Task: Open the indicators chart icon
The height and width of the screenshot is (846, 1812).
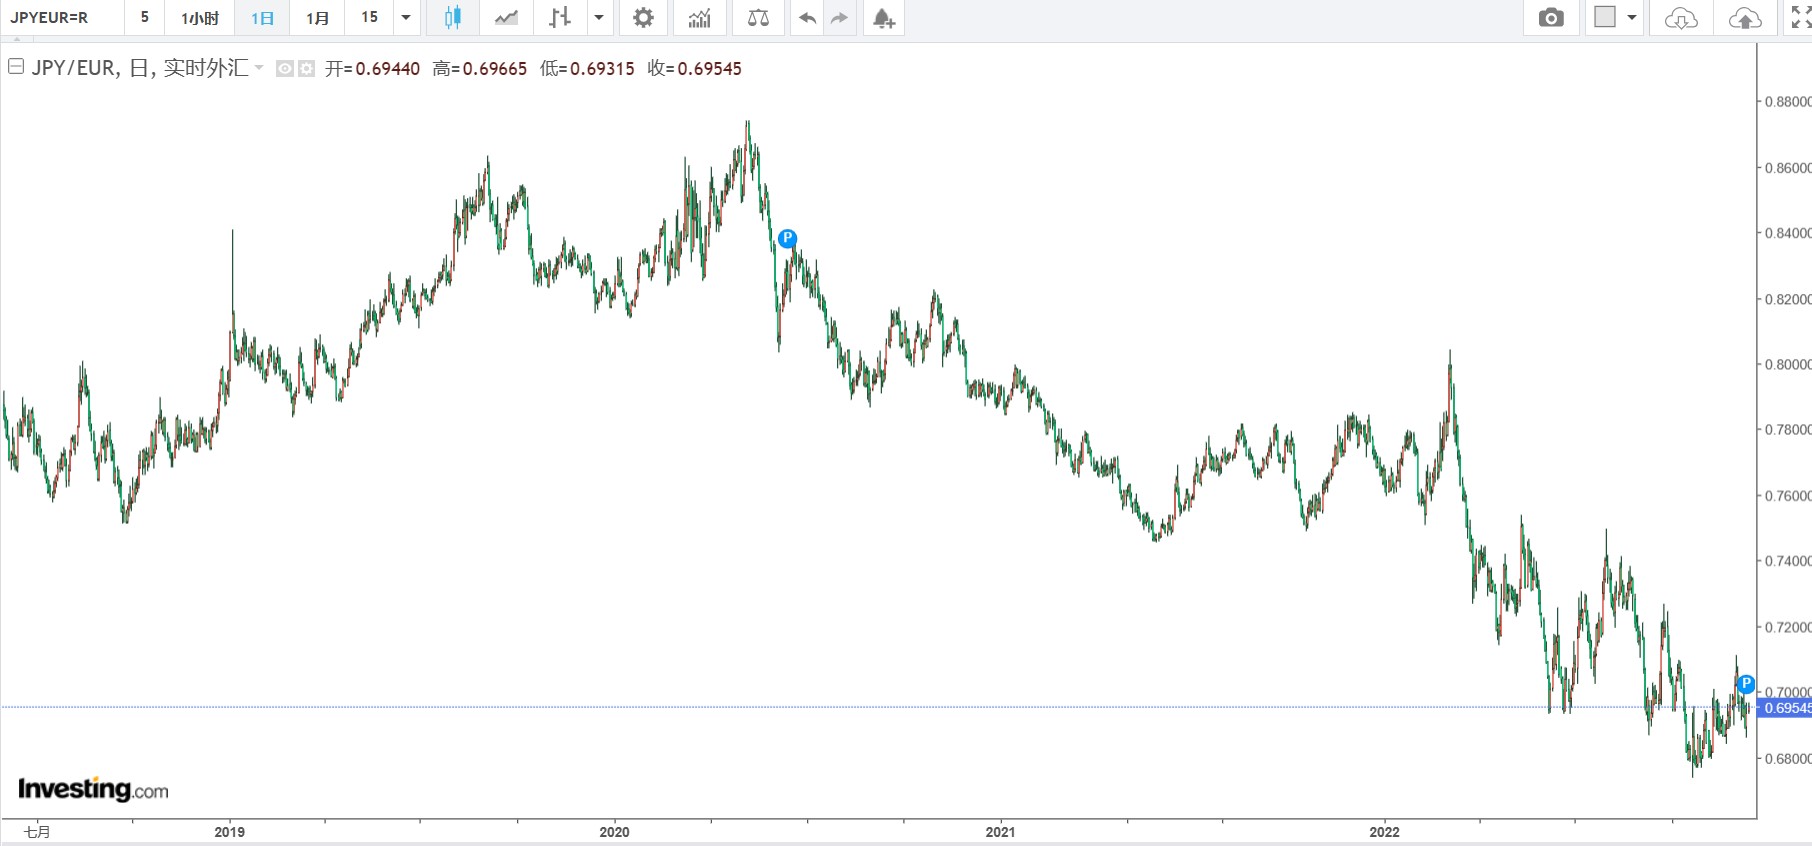Action: 700,18
